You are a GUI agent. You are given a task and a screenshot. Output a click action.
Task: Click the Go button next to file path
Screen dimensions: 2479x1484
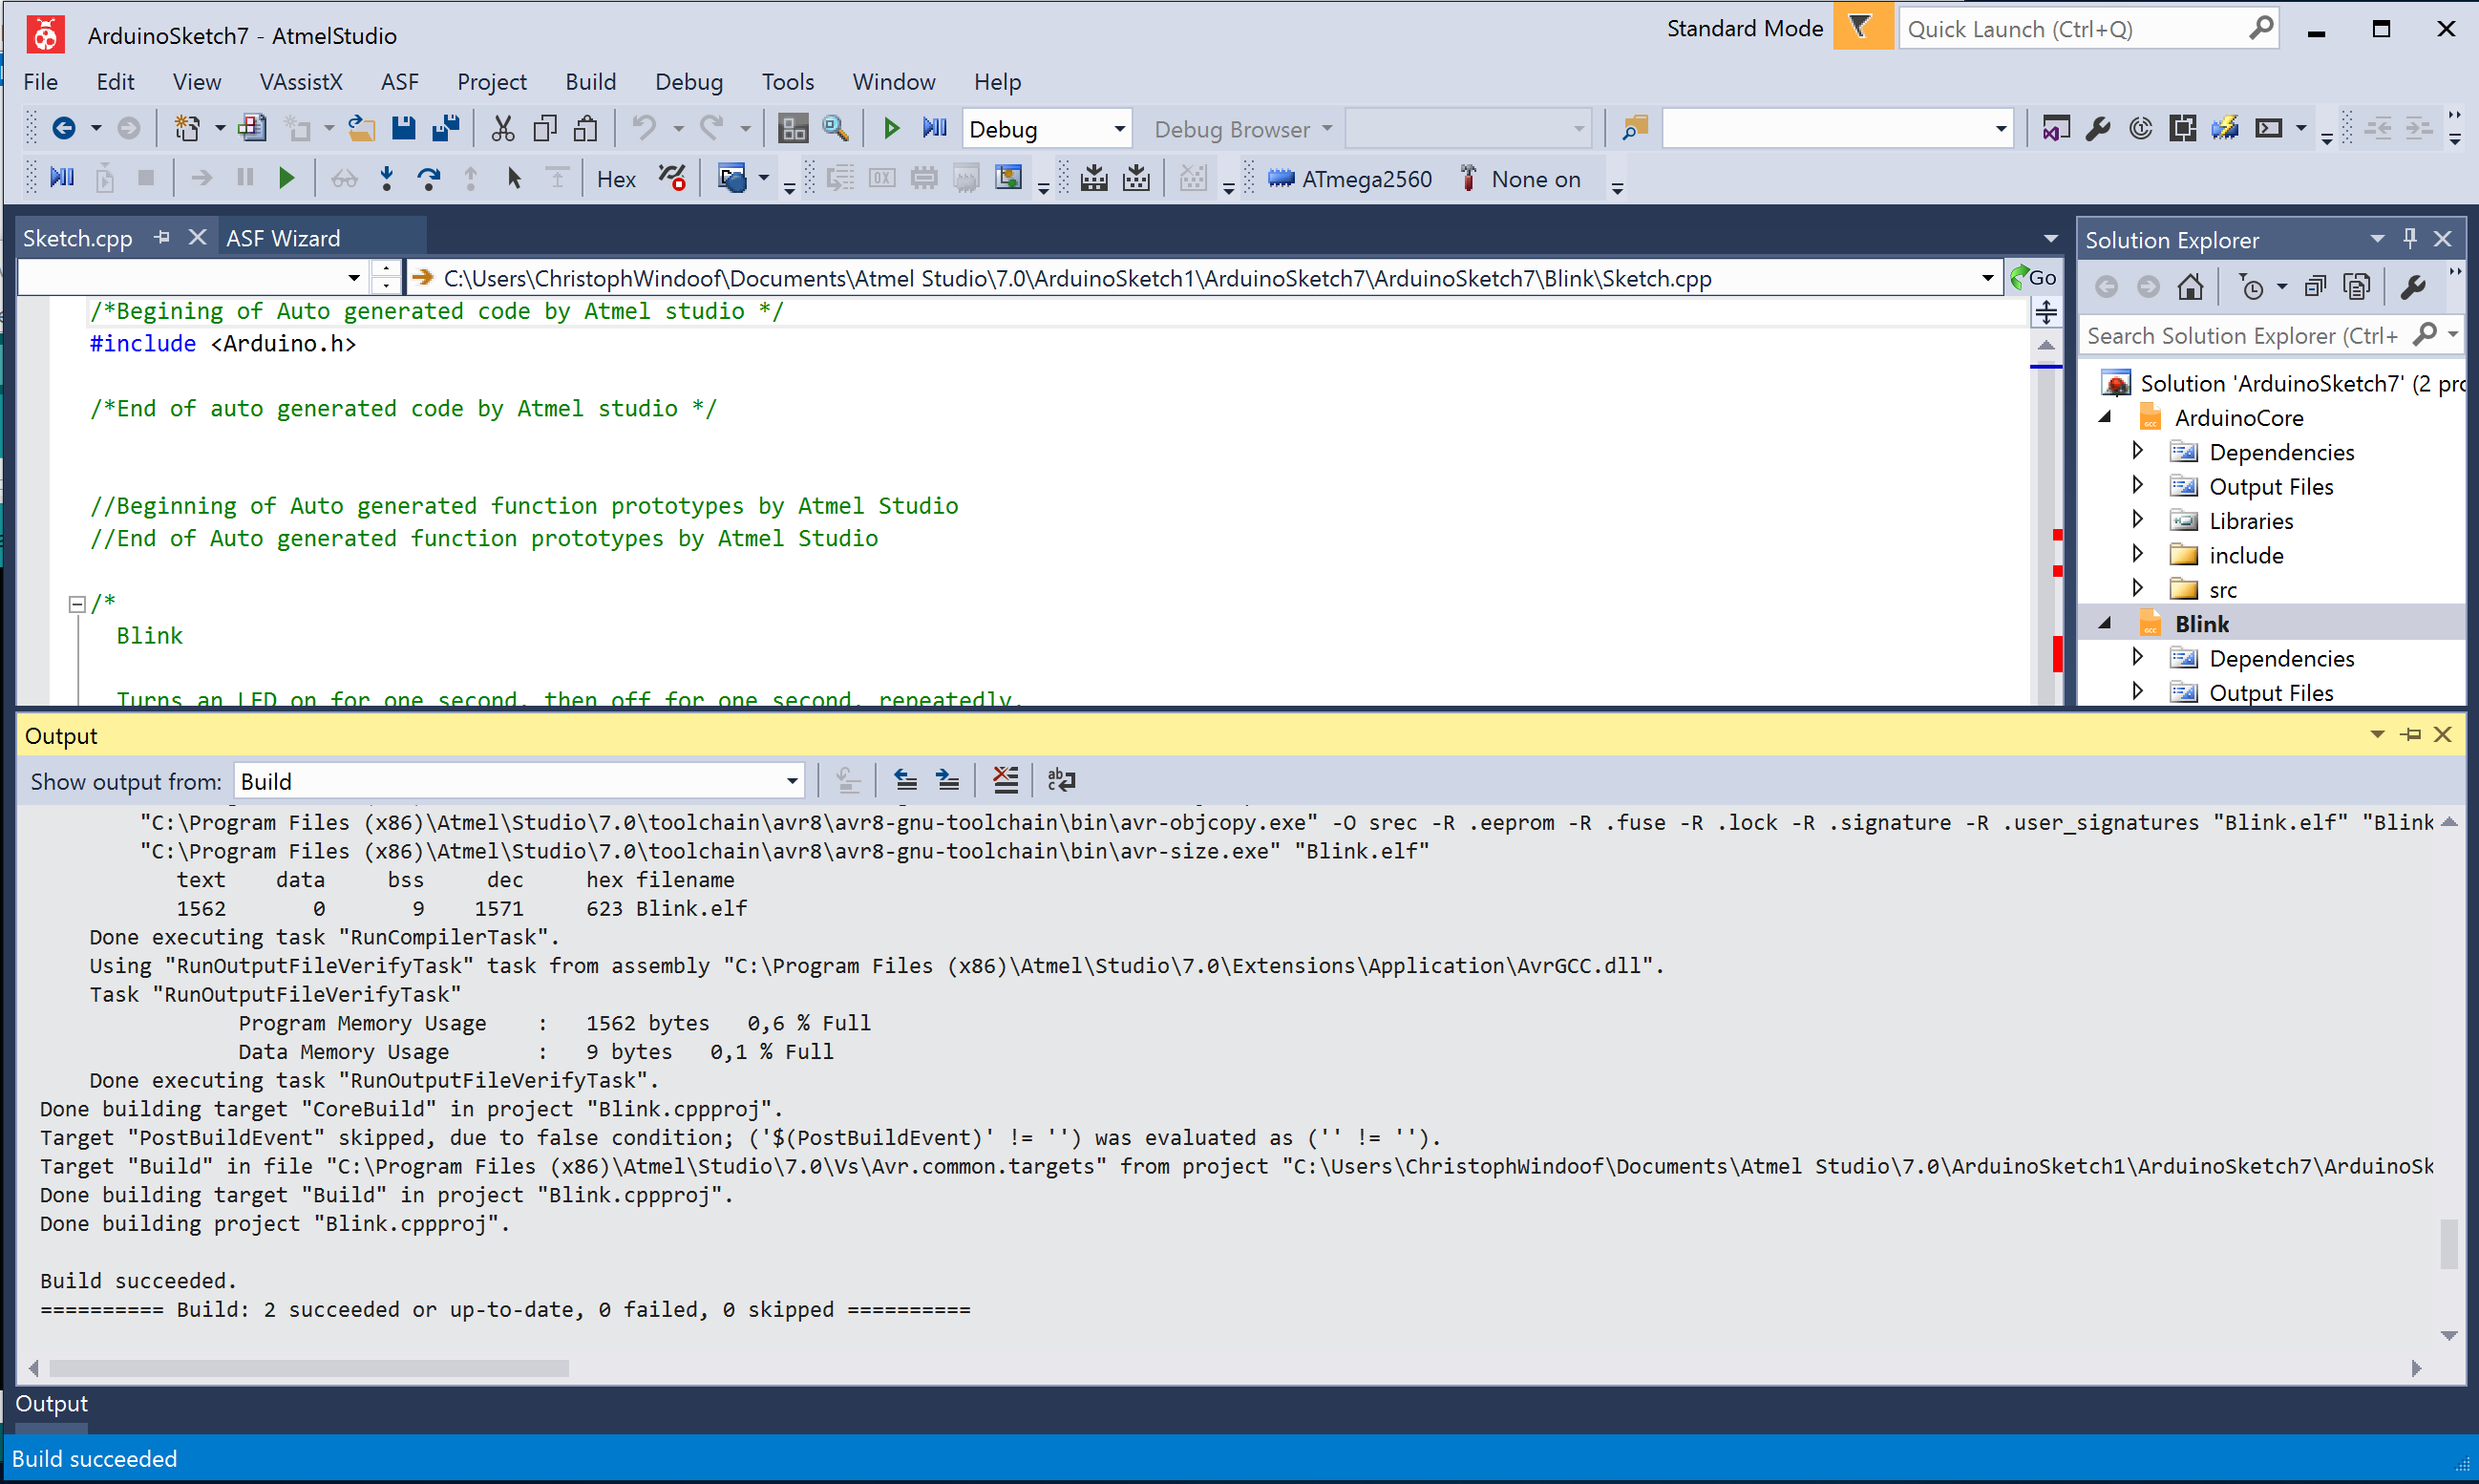coord(2034,278)
